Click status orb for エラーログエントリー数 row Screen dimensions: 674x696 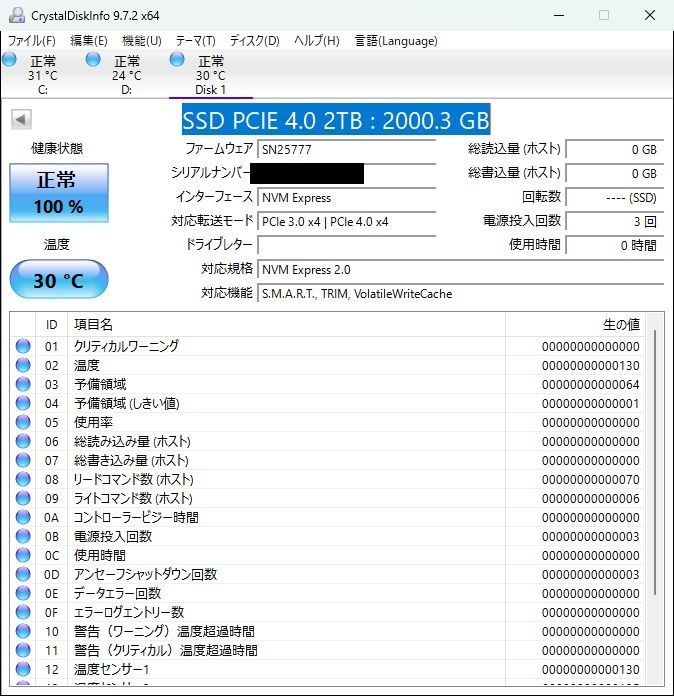point(23,612)
